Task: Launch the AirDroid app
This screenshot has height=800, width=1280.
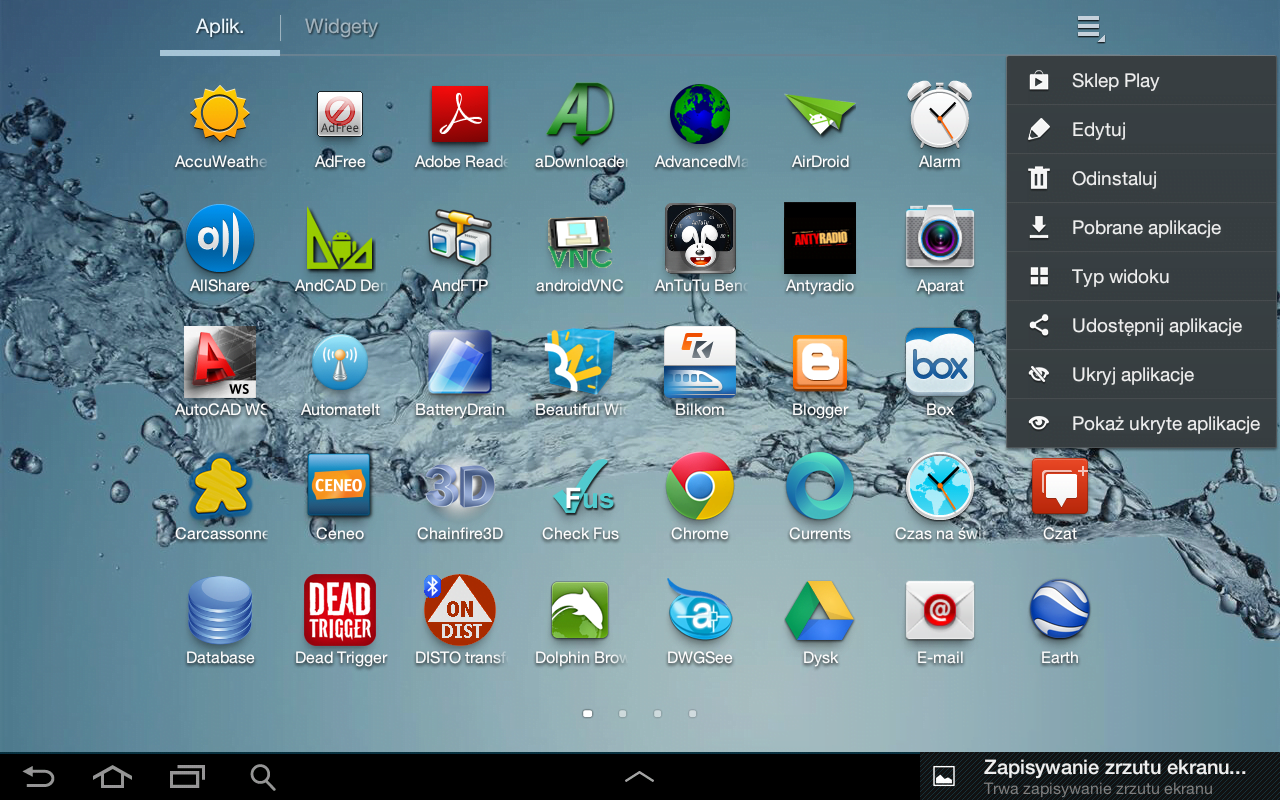Action: pos(820,115)
